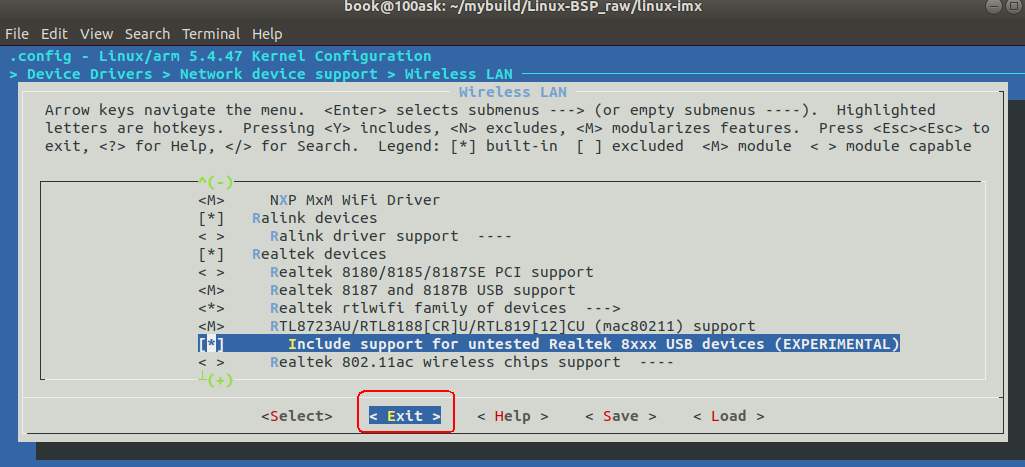Image resolution: width=1025 pixels, height=467 pixels.
Task: Click the < Save > button
Action: [620, 416]
